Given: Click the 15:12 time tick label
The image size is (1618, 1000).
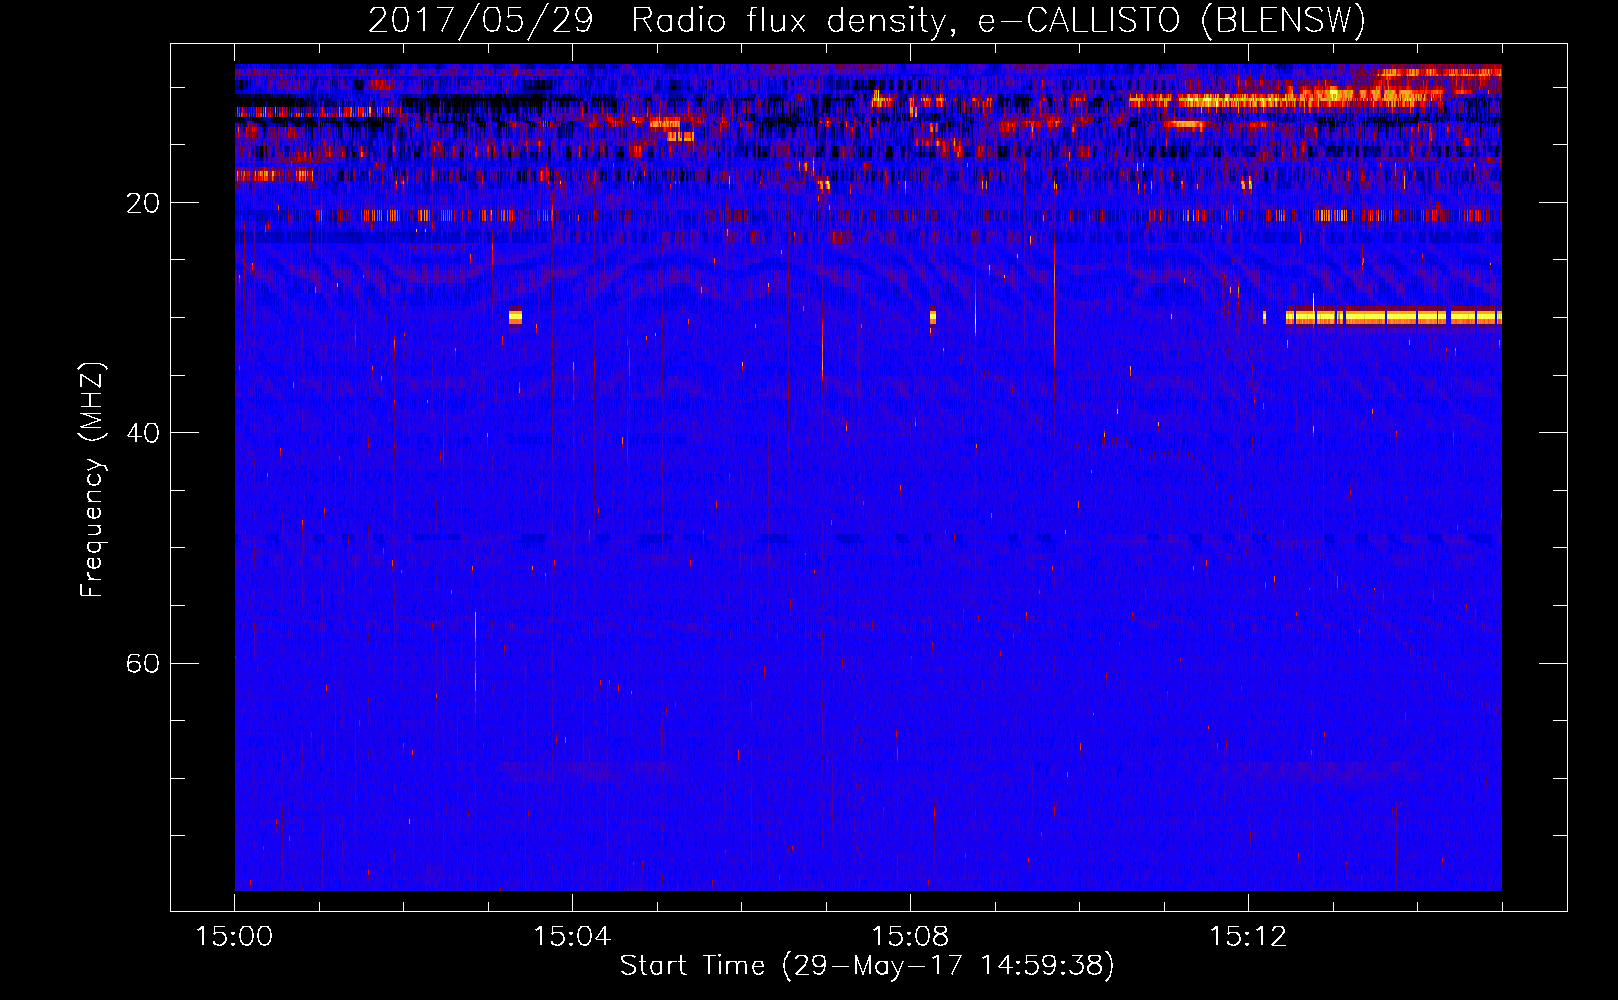Looking at the screenshot, I should point(1248,937).
